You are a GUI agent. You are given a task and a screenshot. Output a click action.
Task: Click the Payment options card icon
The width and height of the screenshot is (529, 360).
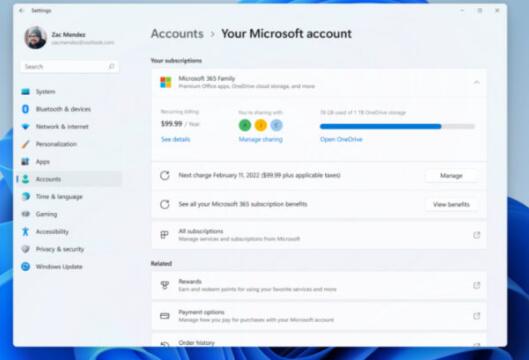click(x=165, y=316)
